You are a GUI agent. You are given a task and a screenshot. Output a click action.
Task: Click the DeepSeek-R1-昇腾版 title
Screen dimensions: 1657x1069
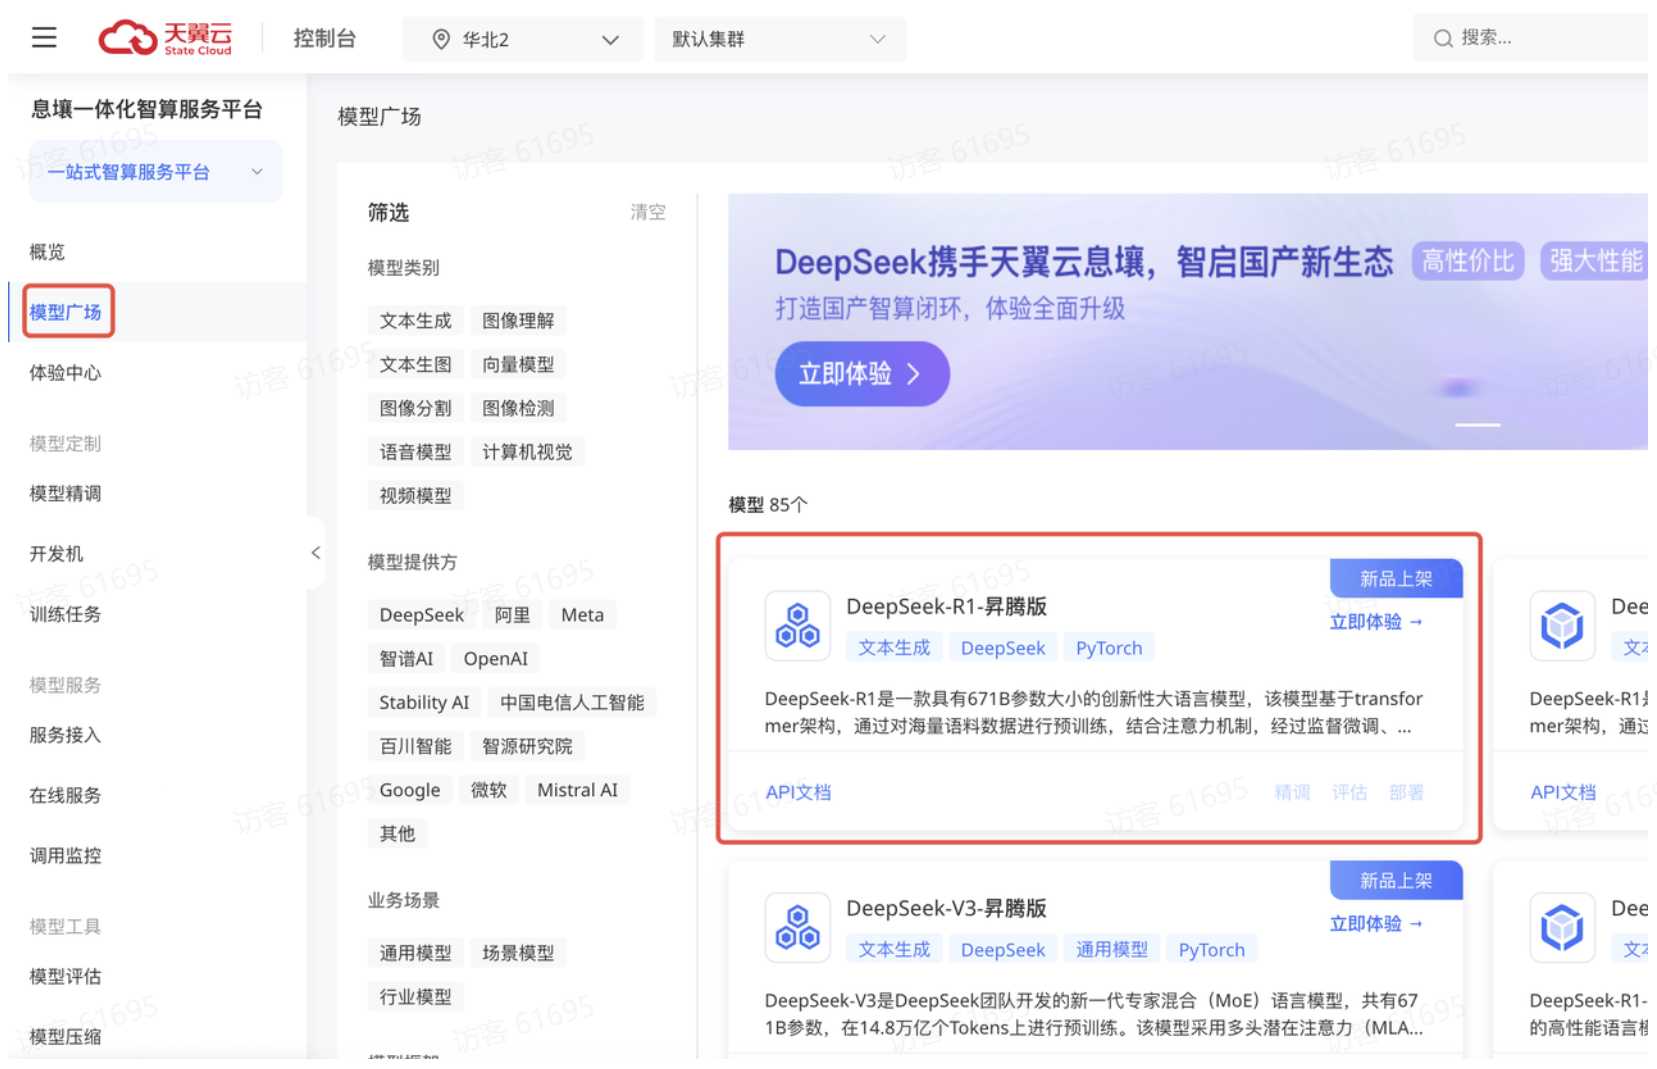(x=946, y=606)
